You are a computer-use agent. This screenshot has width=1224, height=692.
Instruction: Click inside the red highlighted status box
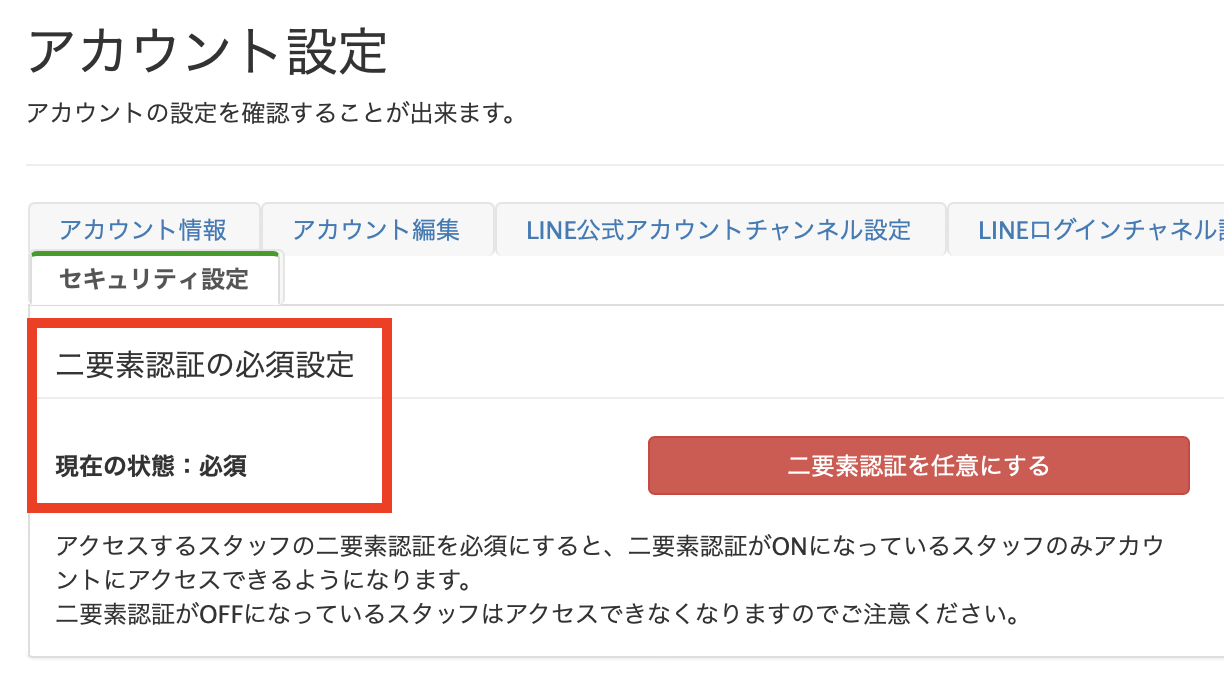[x=210, y=415]
